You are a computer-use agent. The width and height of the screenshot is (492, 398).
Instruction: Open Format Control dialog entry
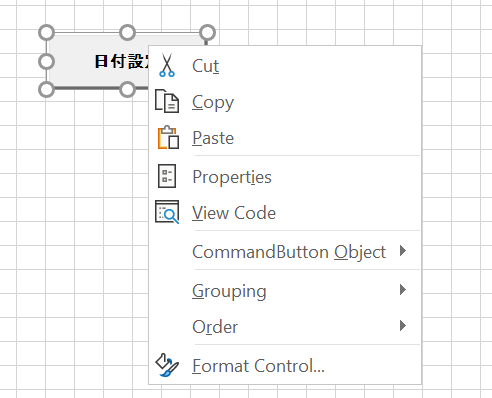285,365
